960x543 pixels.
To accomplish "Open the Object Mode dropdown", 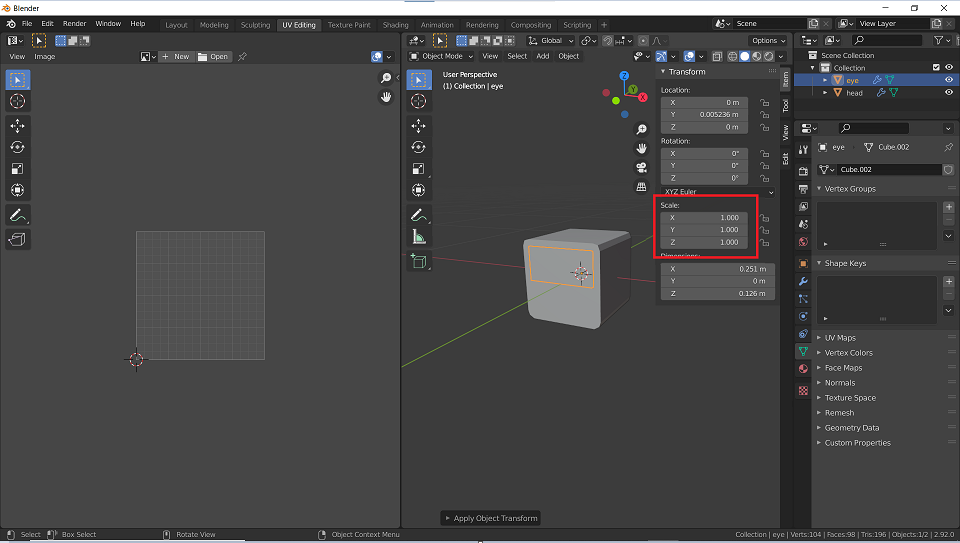I will pyautogui.click(x=441, y=56).
